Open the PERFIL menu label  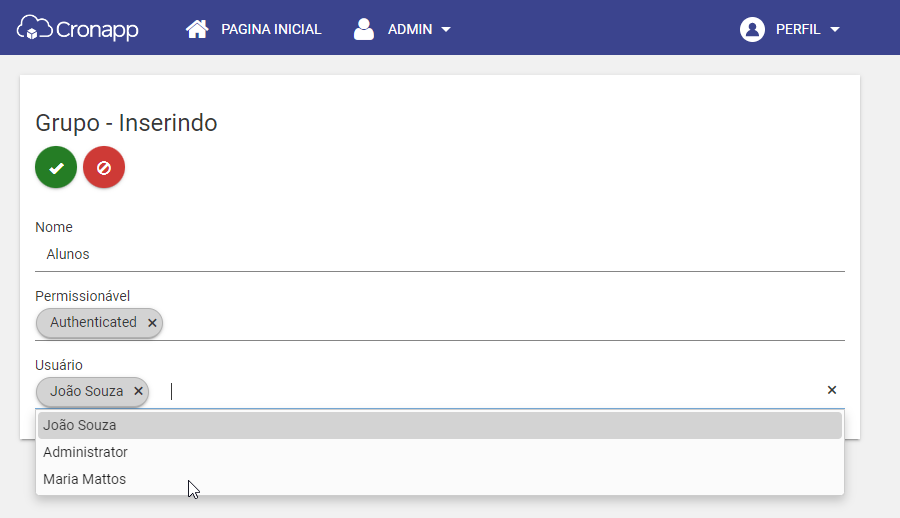point(798,29)
